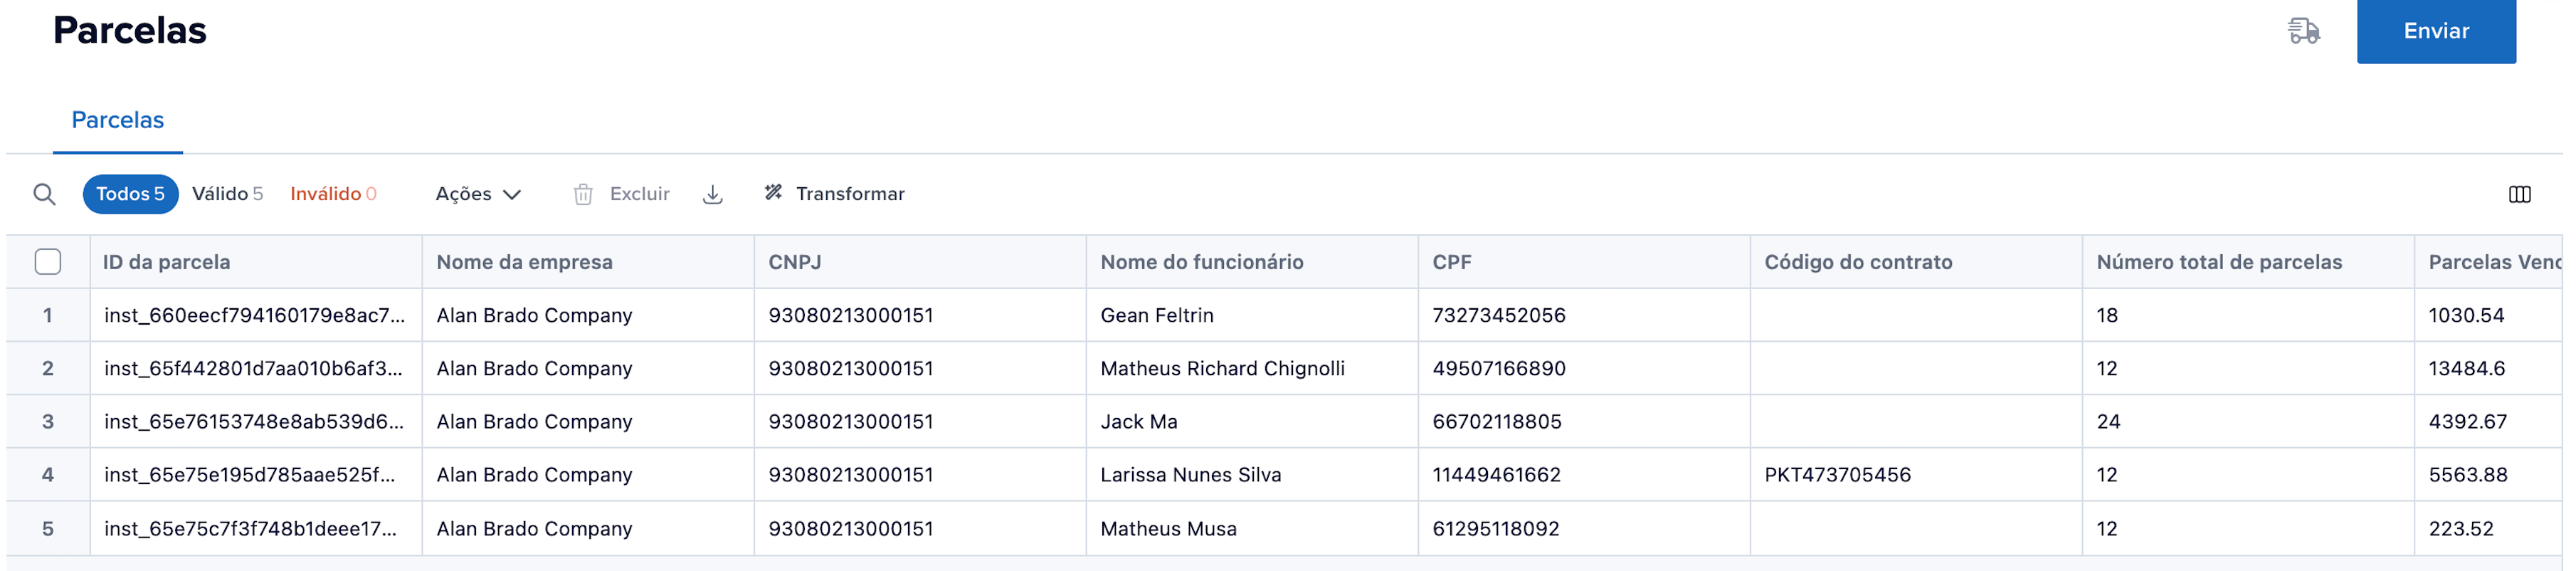Click the delivery truck icon

[x=2303, y=31]
